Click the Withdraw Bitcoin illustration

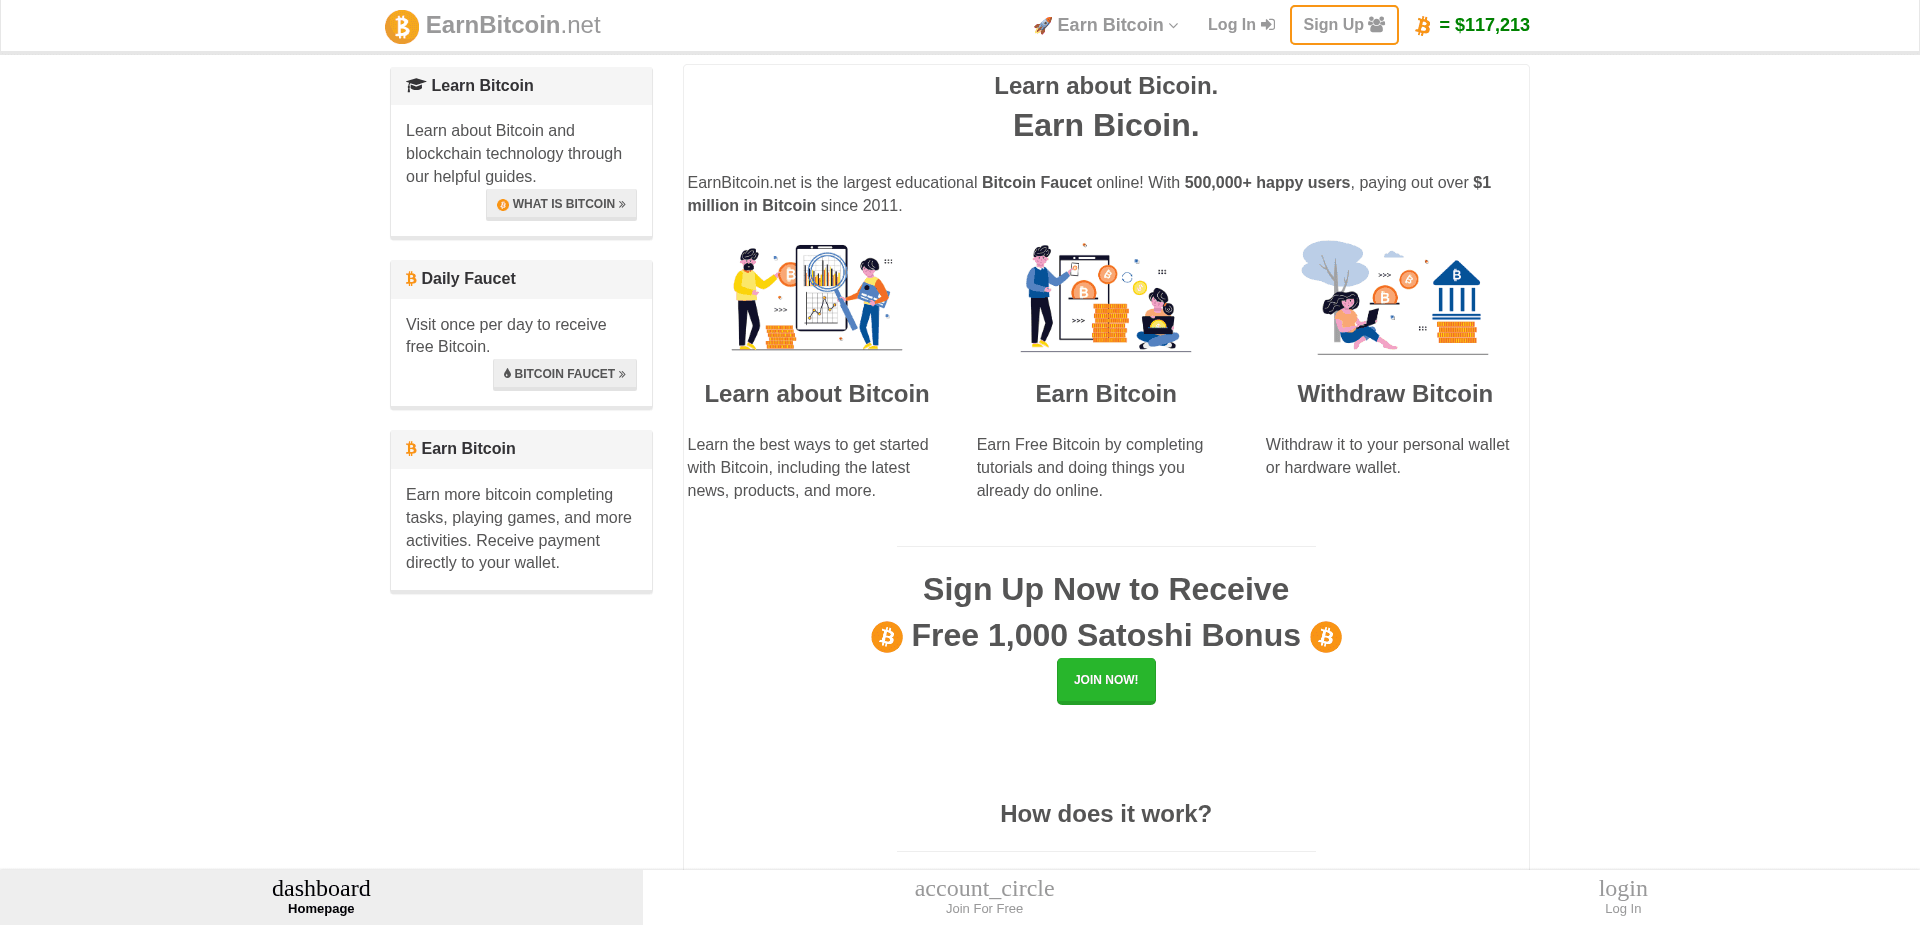[x=1395, y=297]
